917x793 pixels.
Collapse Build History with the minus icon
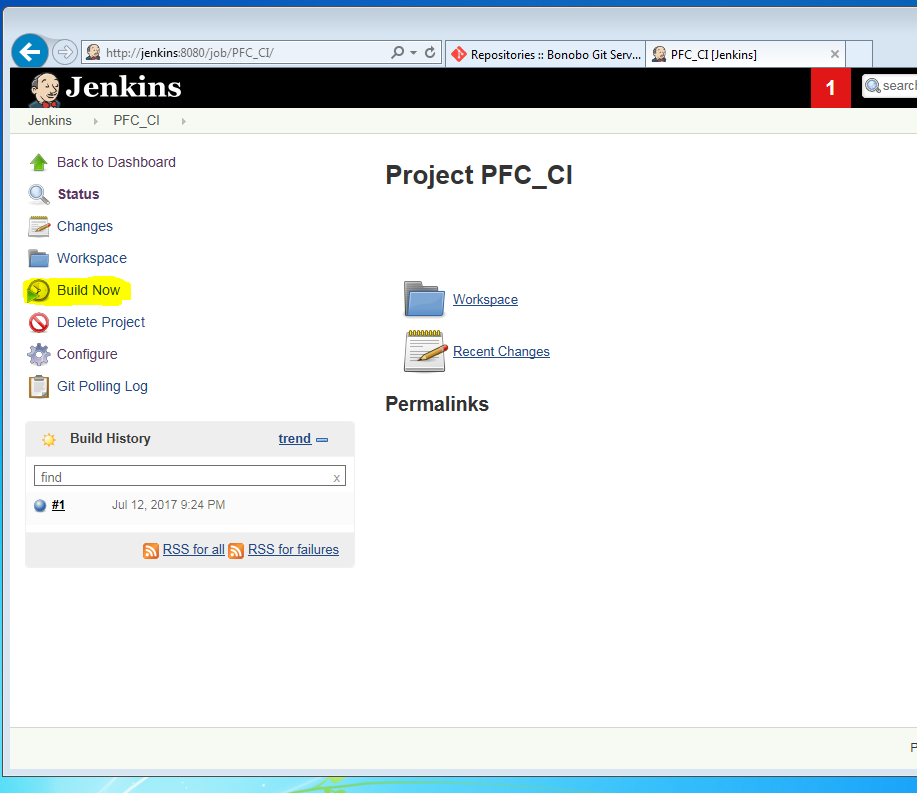tap(322, 440)
